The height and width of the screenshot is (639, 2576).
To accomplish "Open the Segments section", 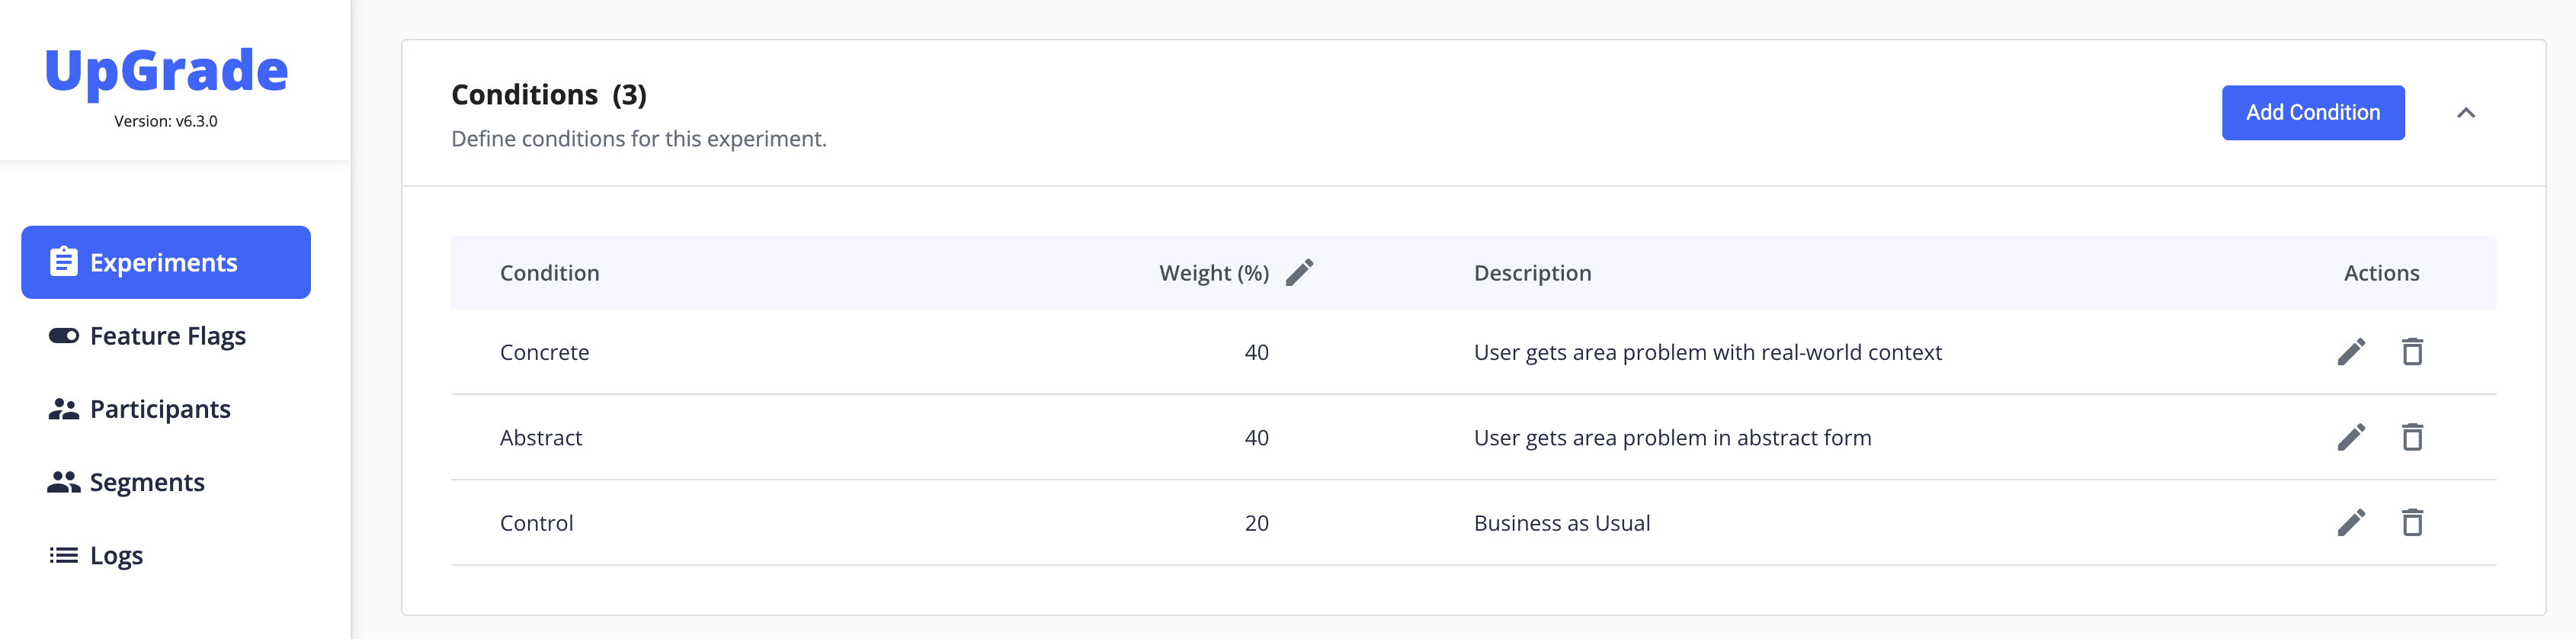I will [x=147, y=482].
